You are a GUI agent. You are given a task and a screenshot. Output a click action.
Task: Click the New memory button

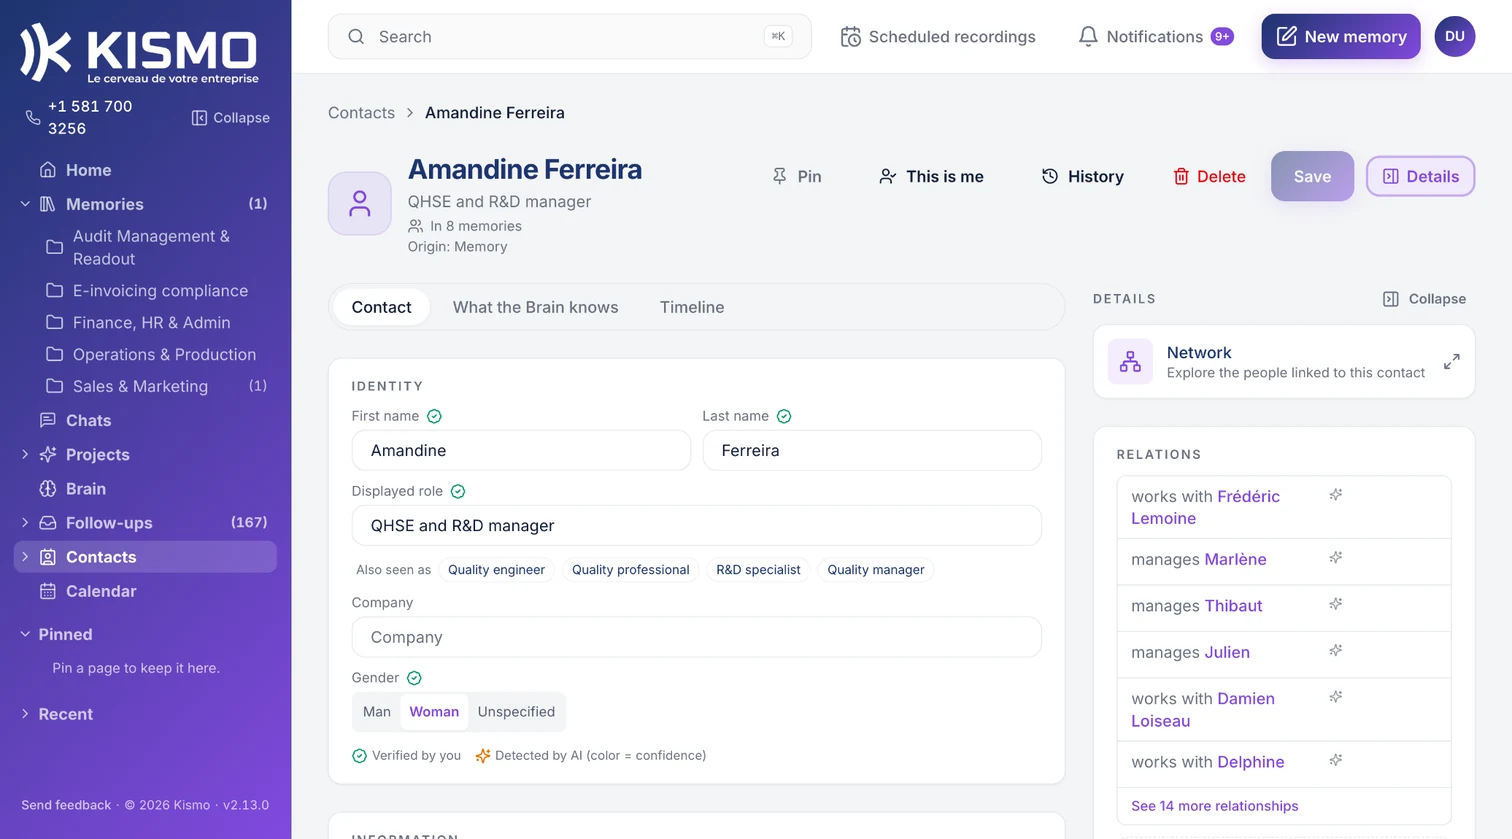click(1341, 37)
